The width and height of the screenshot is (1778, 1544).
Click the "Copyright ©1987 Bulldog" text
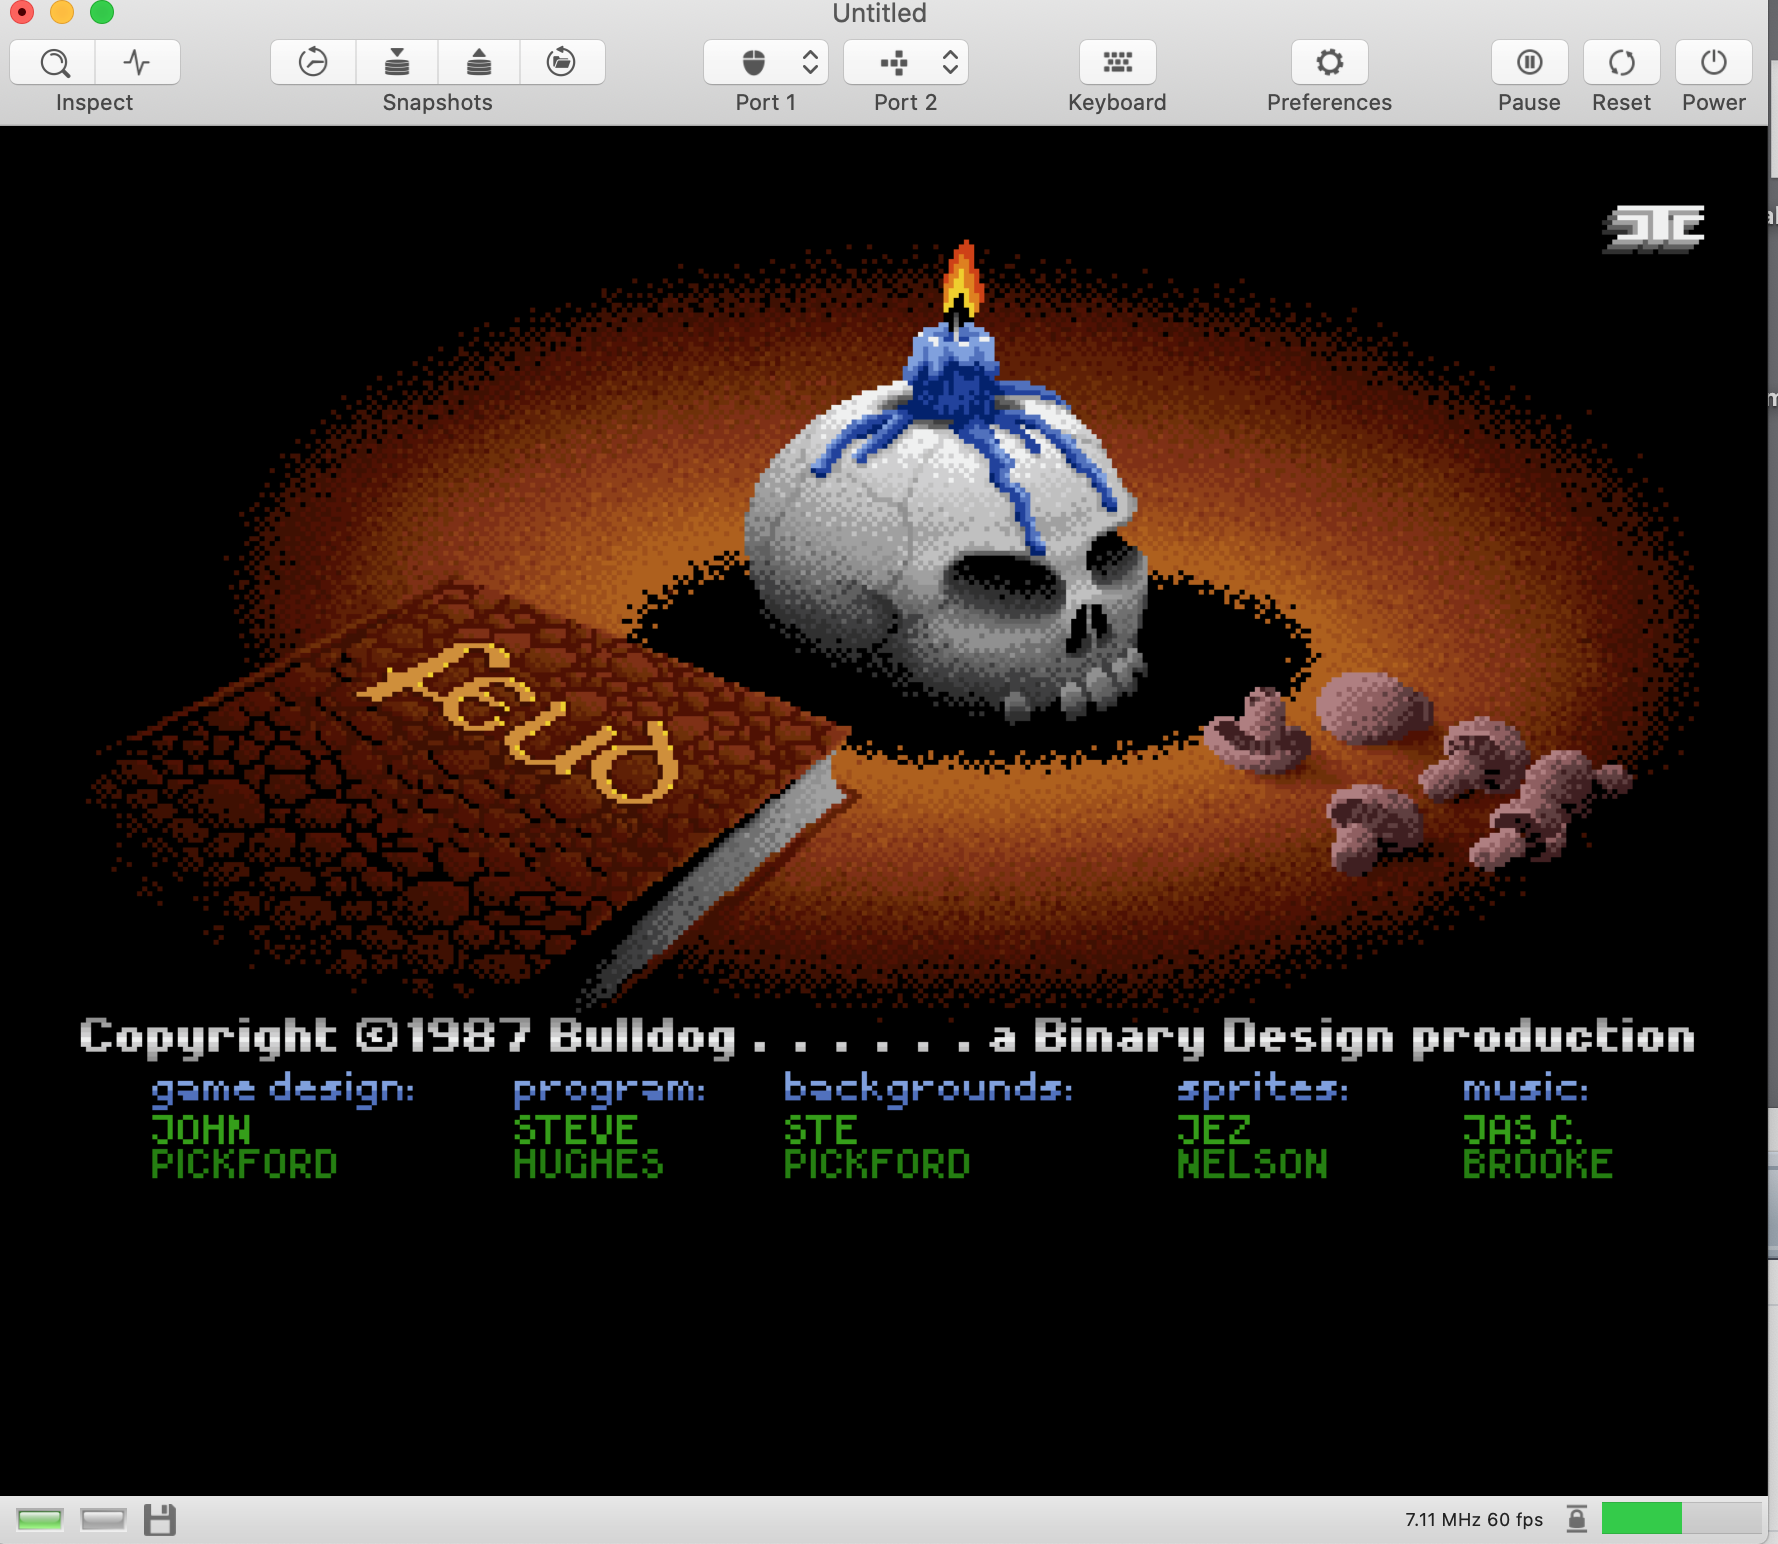coord(408,1037)
